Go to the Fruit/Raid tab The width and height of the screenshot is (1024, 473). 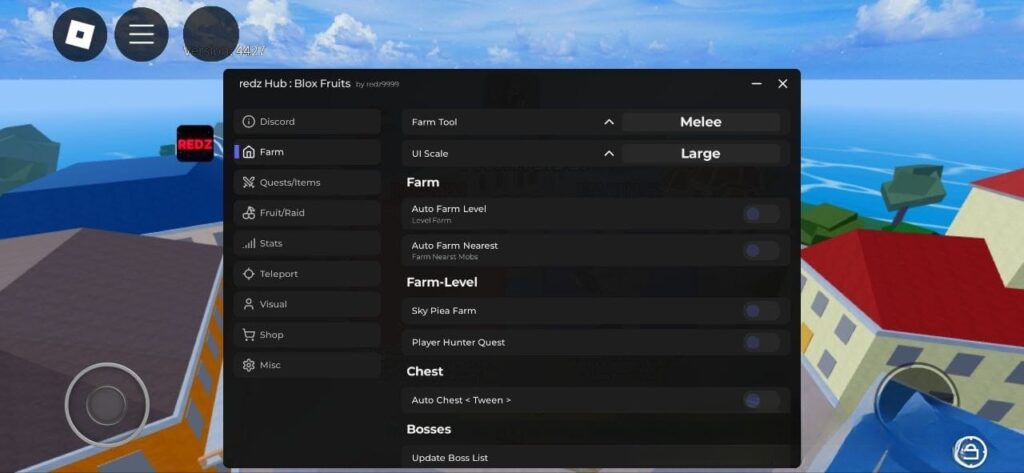point(307,213)
